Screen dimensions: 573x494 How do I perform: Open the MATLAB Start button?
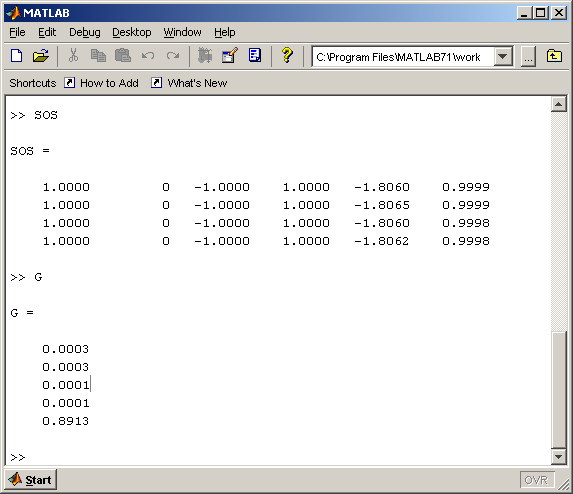pos(31,479)
